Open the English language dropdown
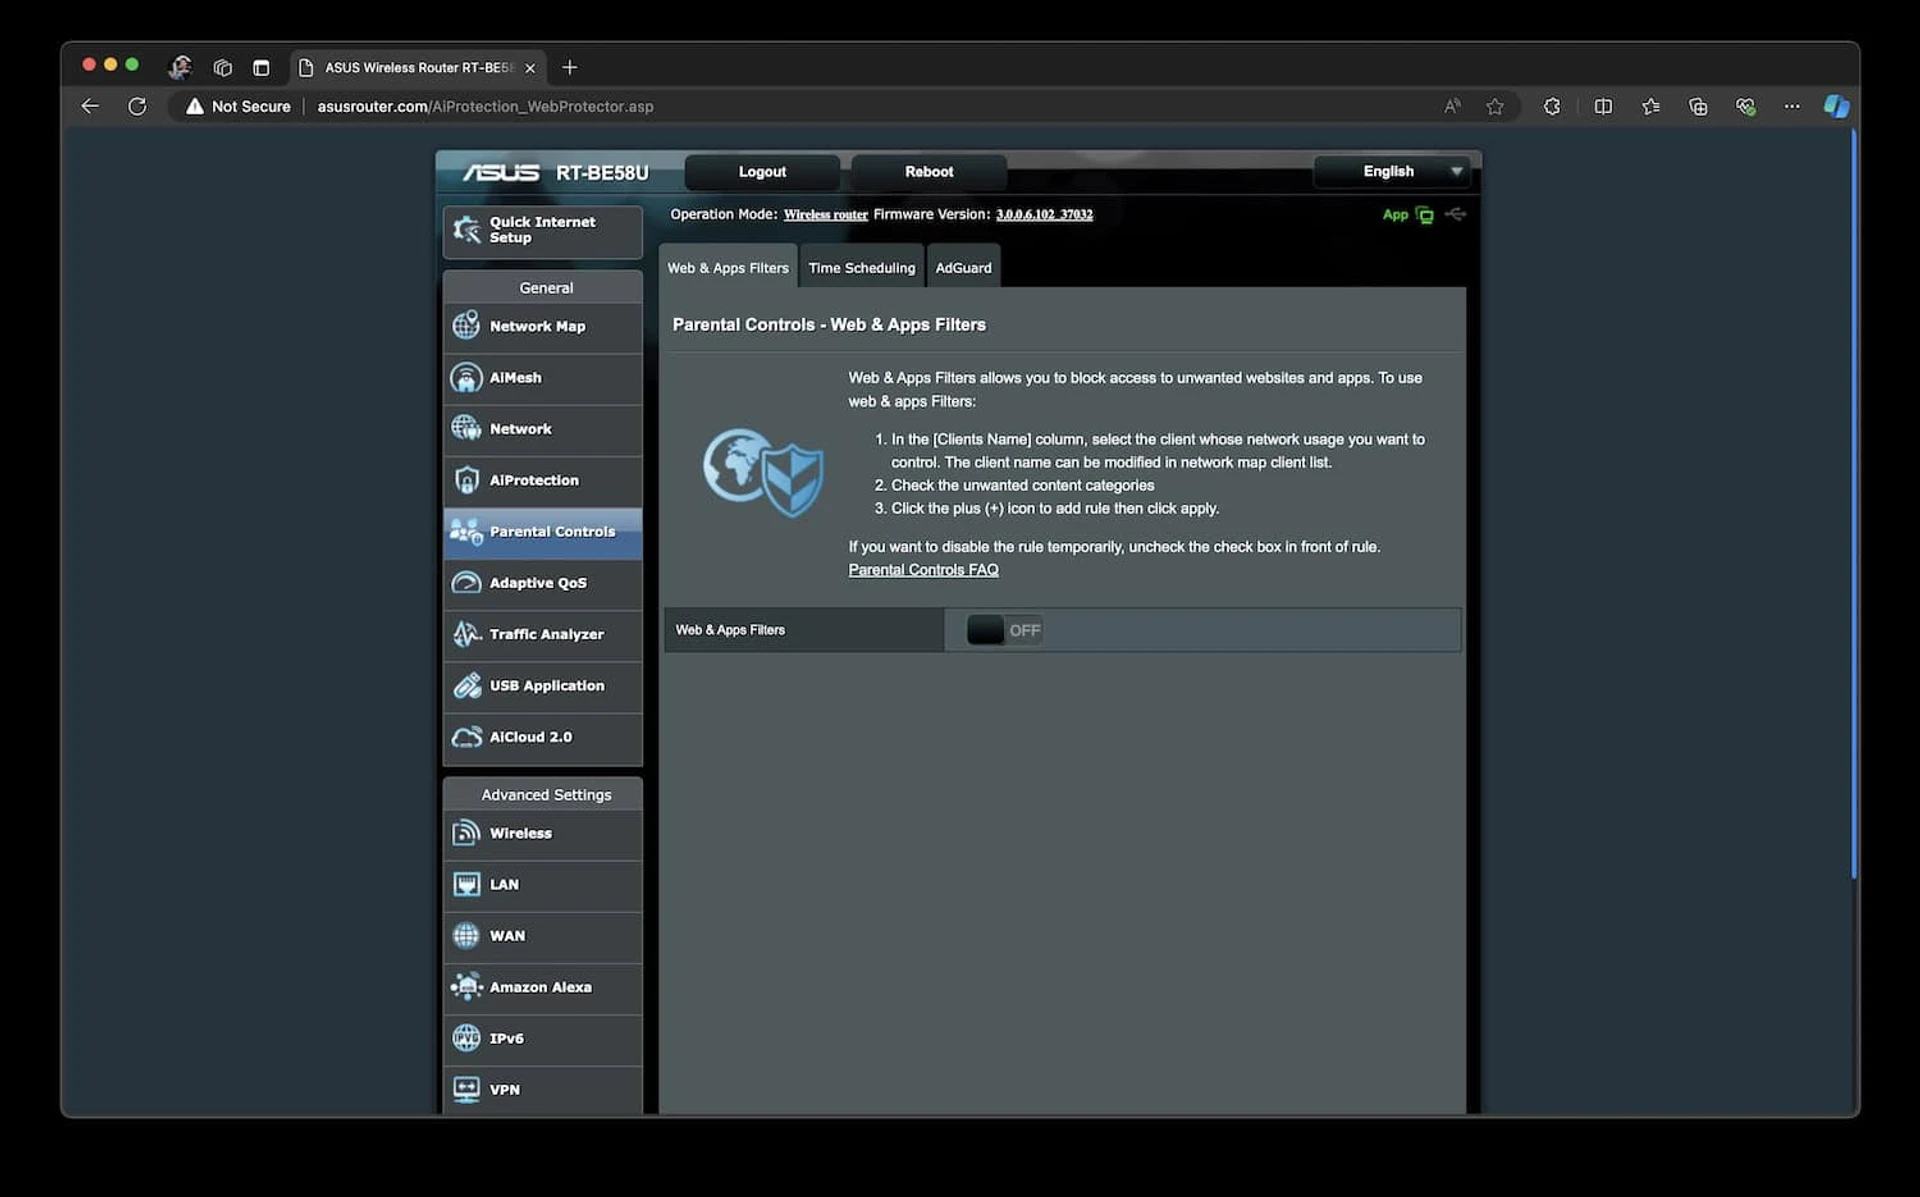1920x1197 pixels. click(x=1392, y=172)
